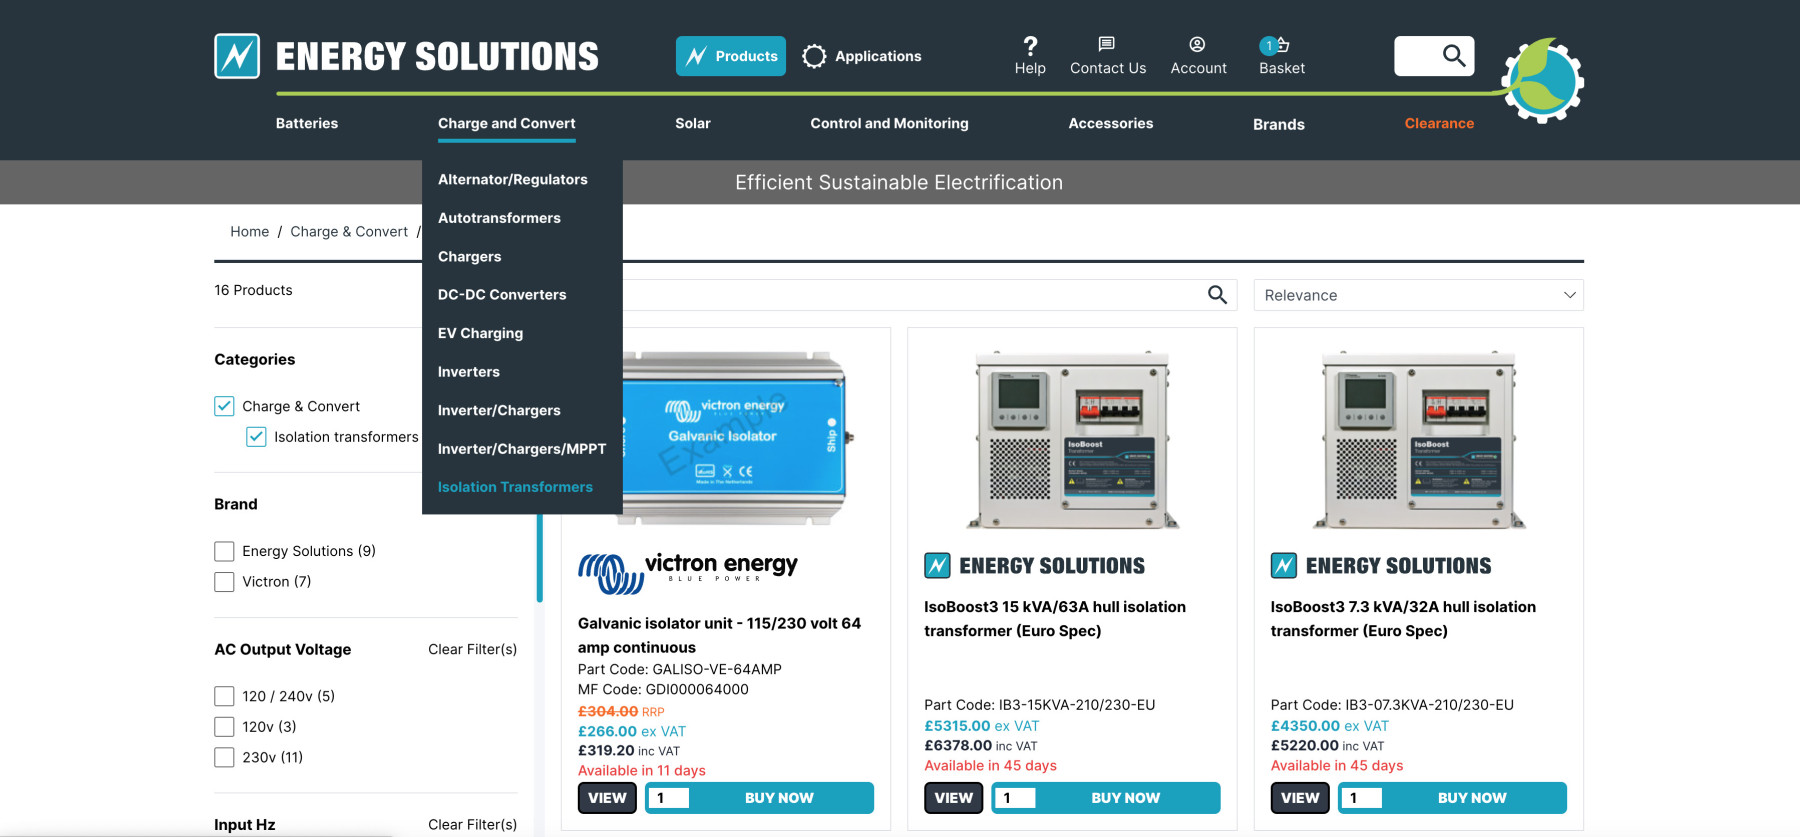The width and height of the screenshot is (1800, 837).
Task: Open the Help question mark icon
Action: [x=1030, y=45]
